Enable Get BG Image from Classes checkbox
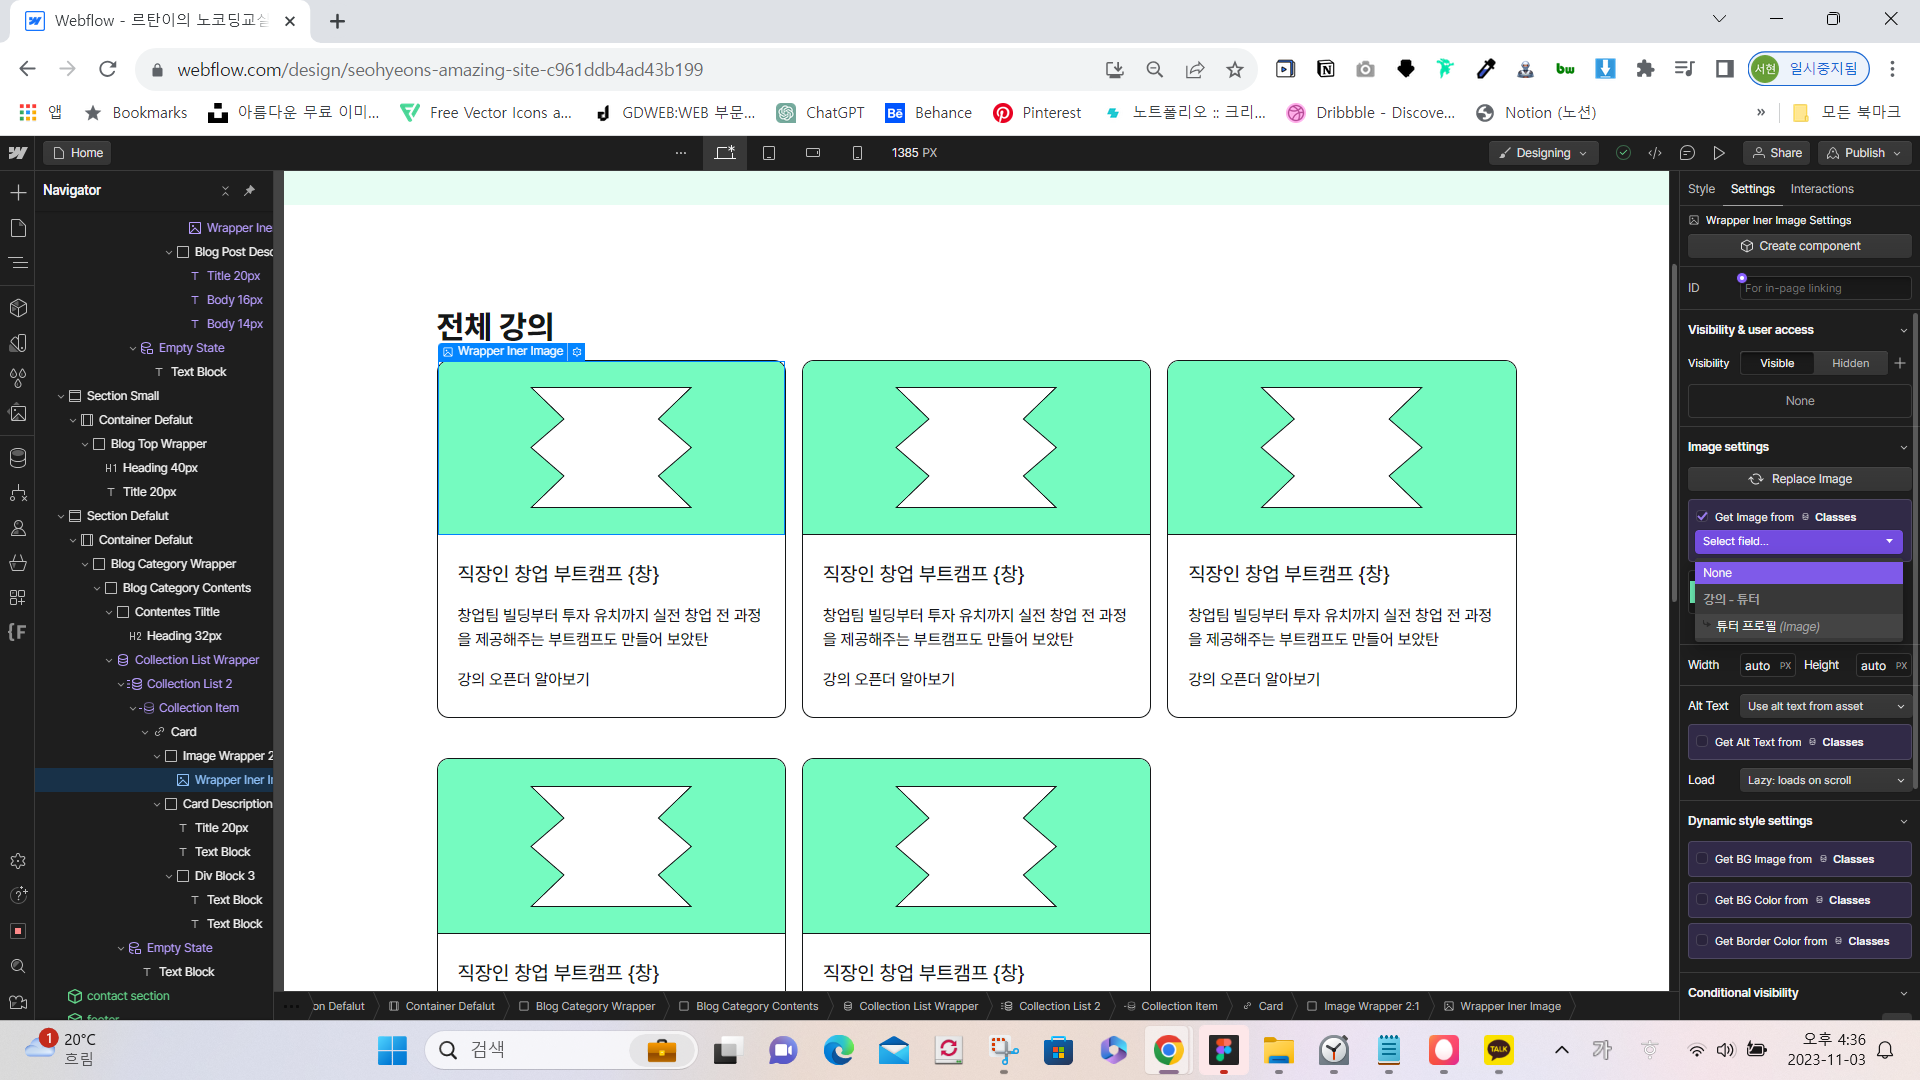 1702,859
